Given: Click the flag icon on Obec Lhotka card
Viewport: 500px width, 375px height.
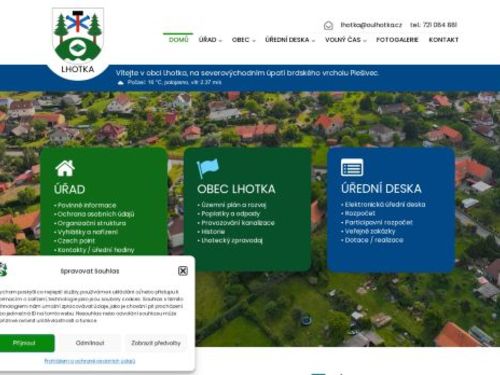Looking at the screenshot, I should pos(208,168).
